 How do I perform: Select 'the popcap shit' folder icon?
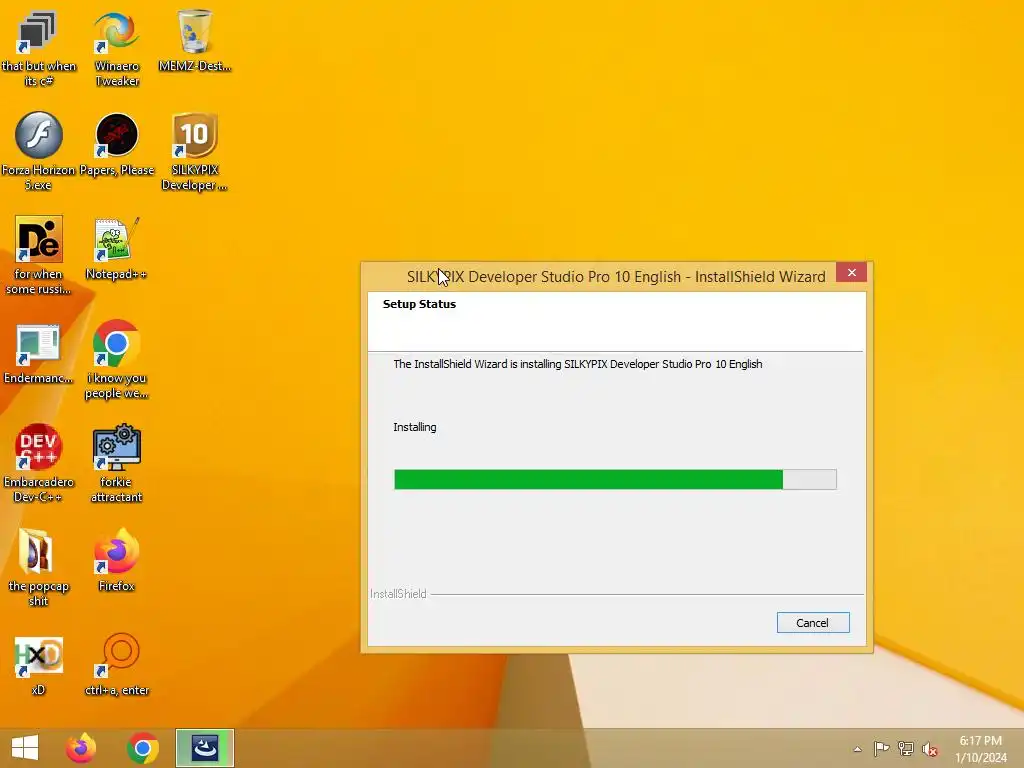[x=38, y=567]
